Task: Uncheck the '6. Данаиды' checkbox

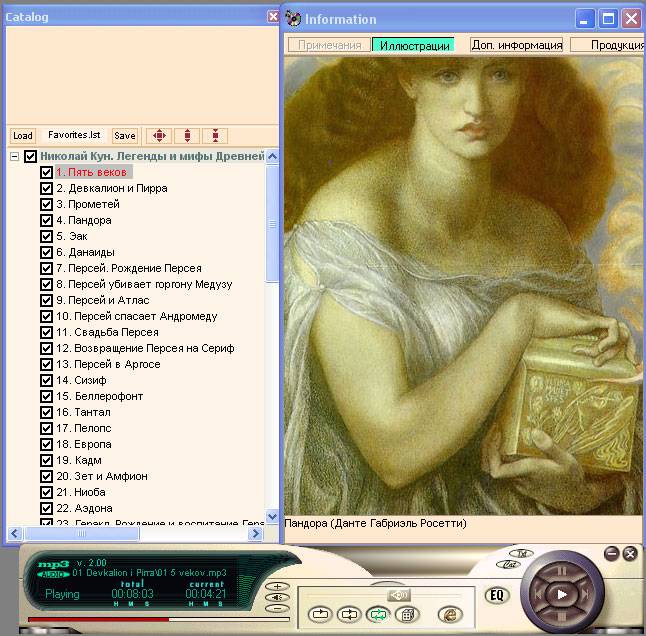Action: [x=47, y=252]
